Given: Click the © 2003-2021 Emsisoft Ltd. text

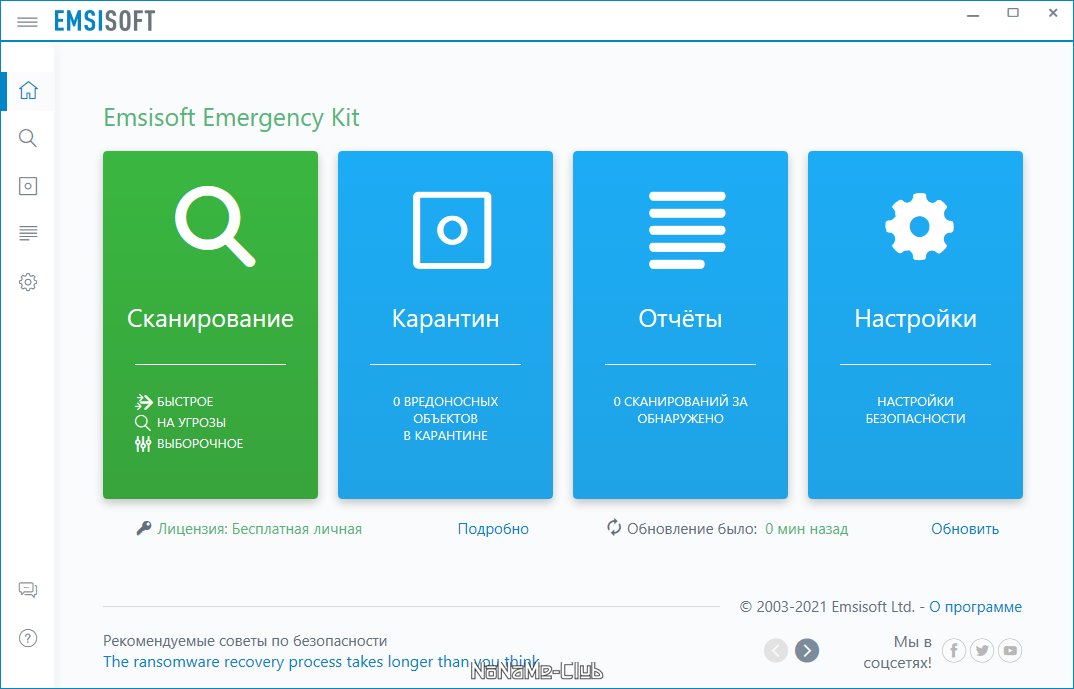Looking at the screenshot, I should coord(827,607).
